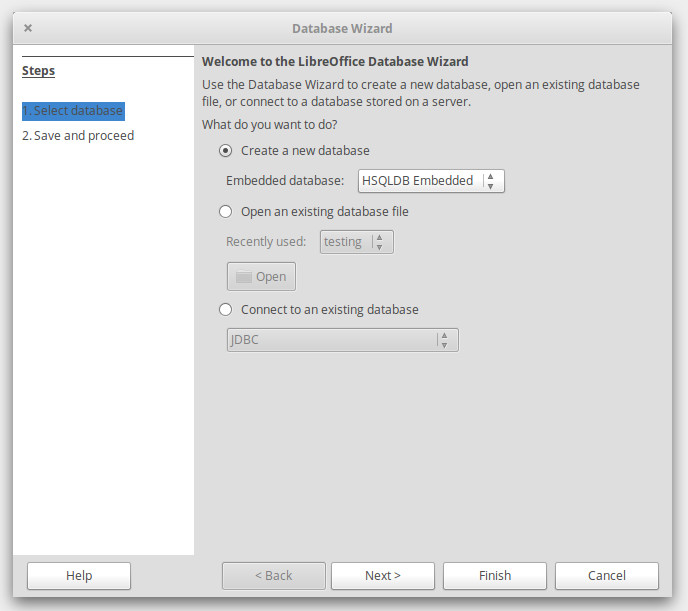
Task: Close the Database Wizard window
Action: pos(28,28)
